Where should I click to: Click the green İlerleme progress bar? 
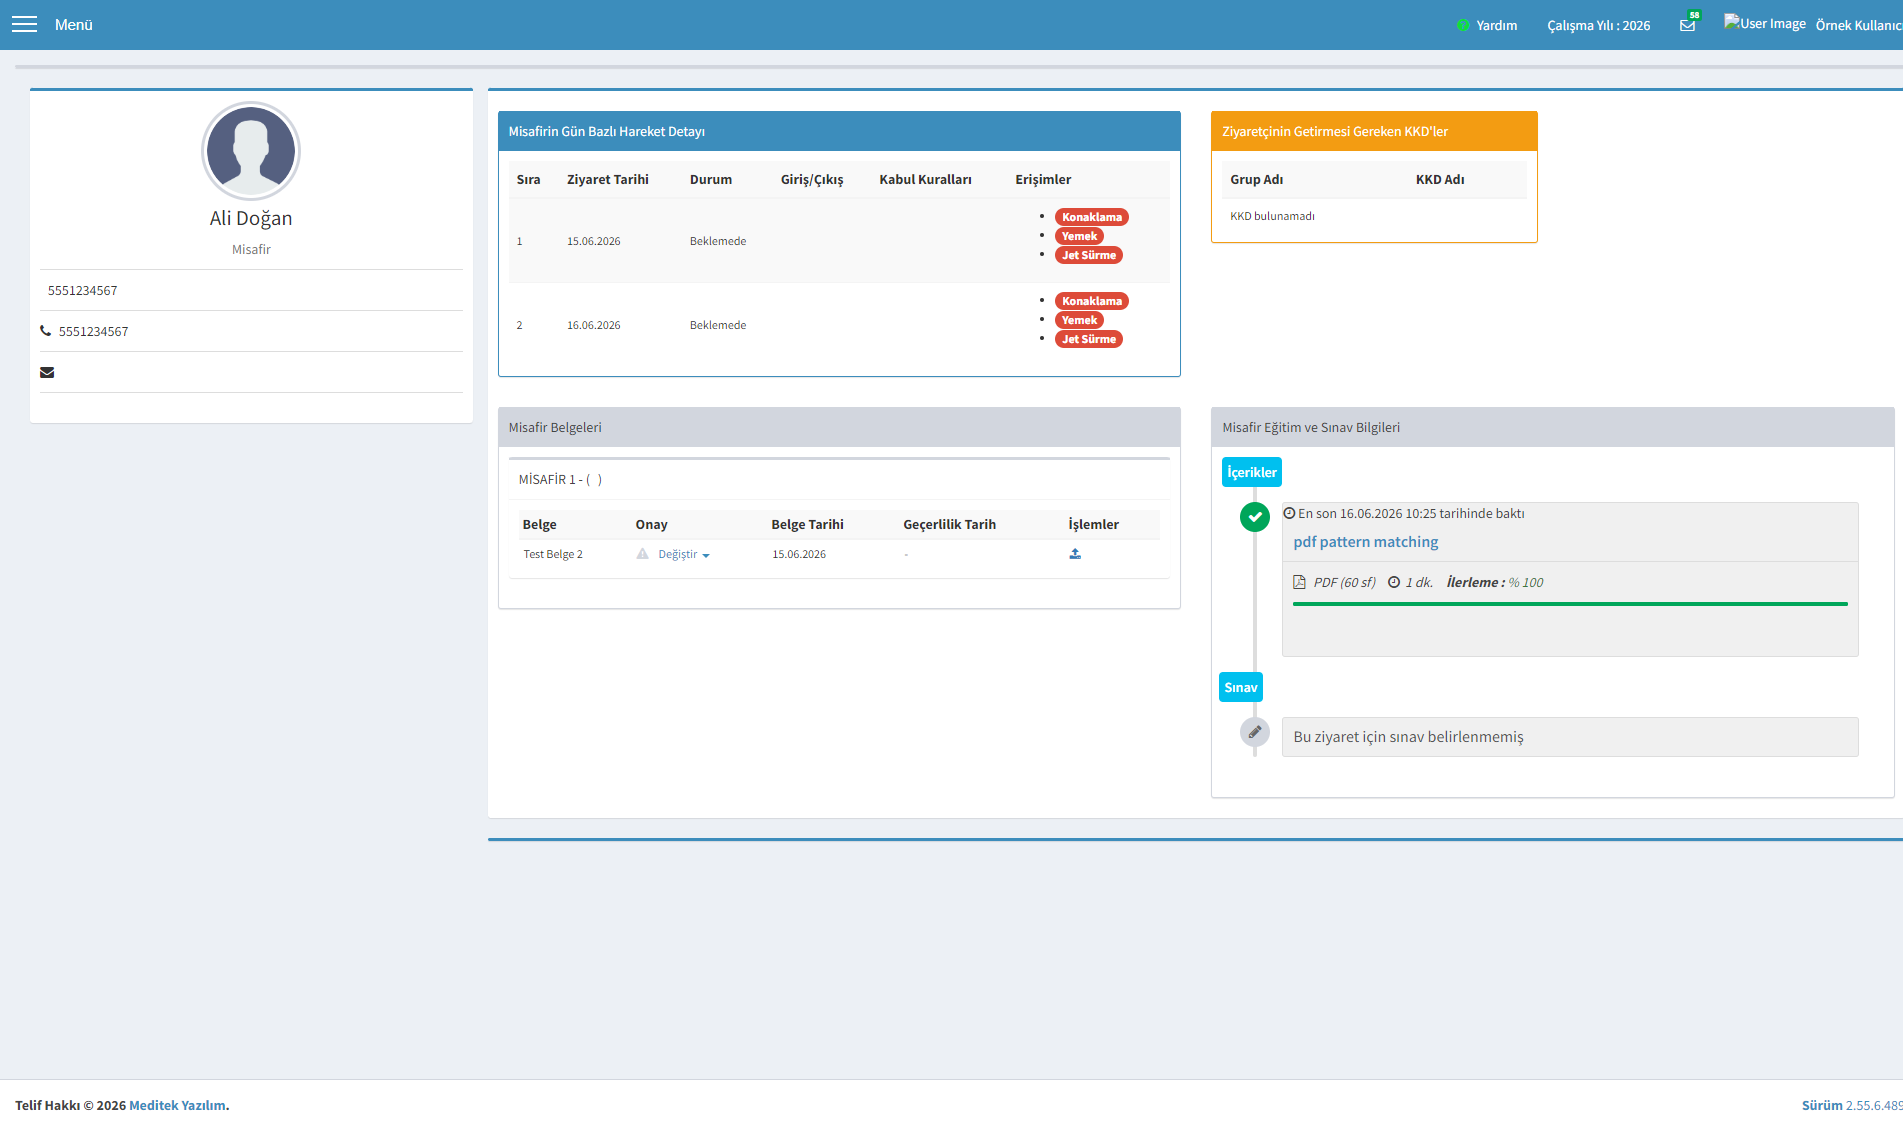click(1570, 604)
